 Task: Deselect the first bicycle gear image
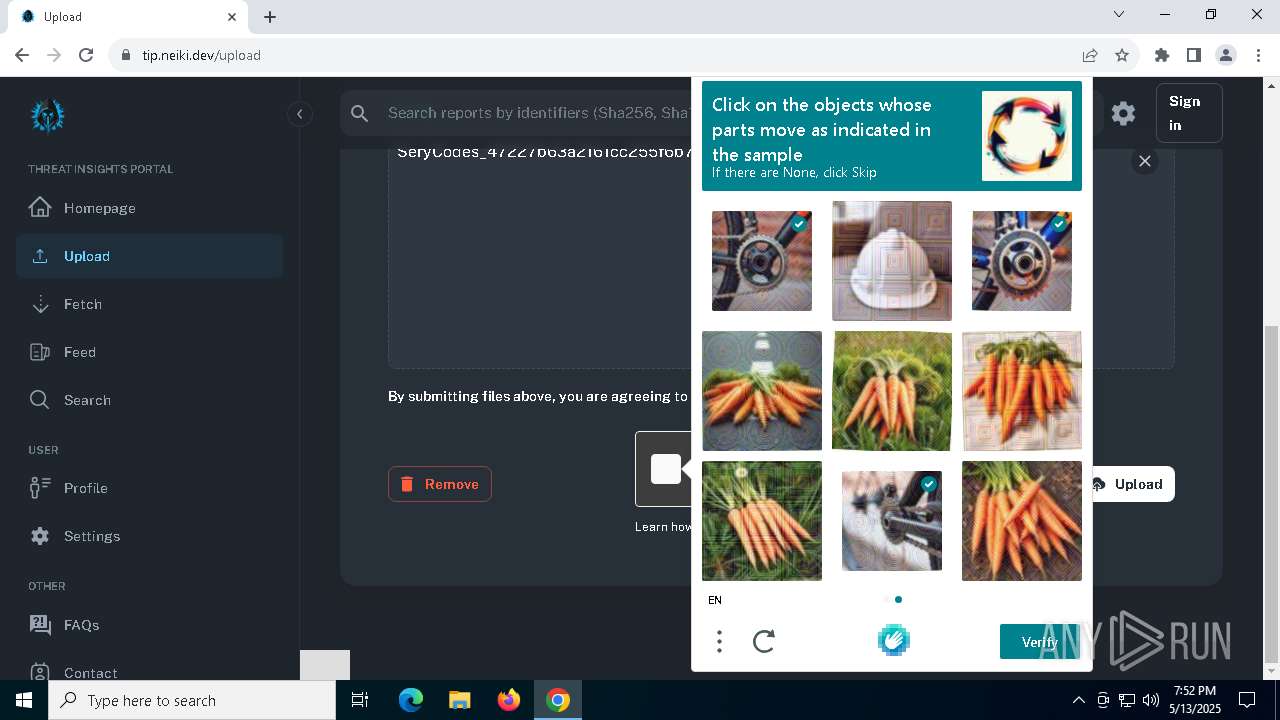click(762, 261)
